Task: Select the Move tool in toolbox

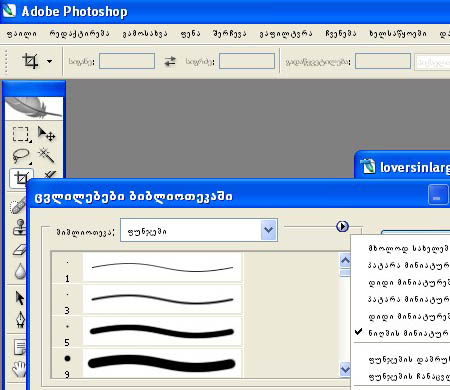Action: [46, 134]
